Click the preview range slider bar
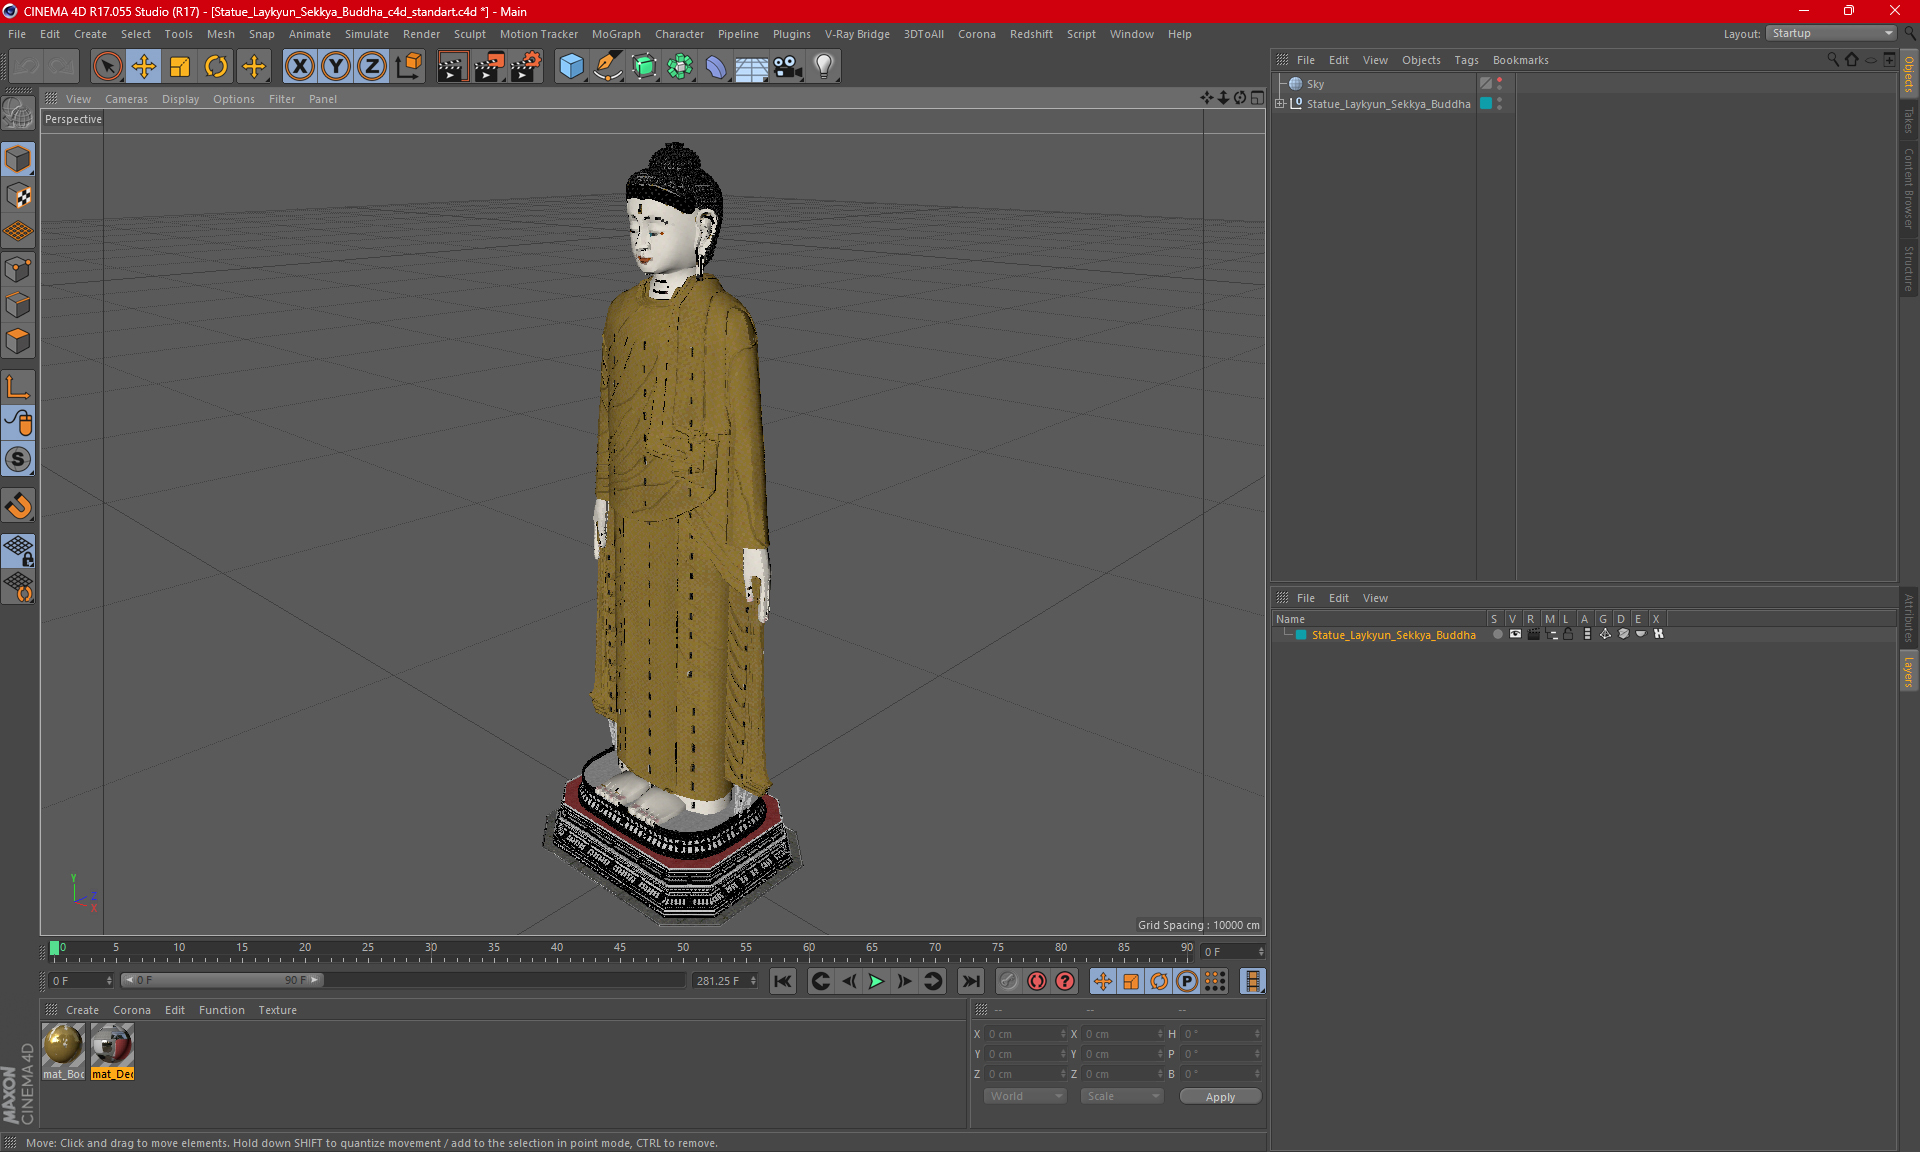The image size is (1920, 1152). tap(222, 980)
